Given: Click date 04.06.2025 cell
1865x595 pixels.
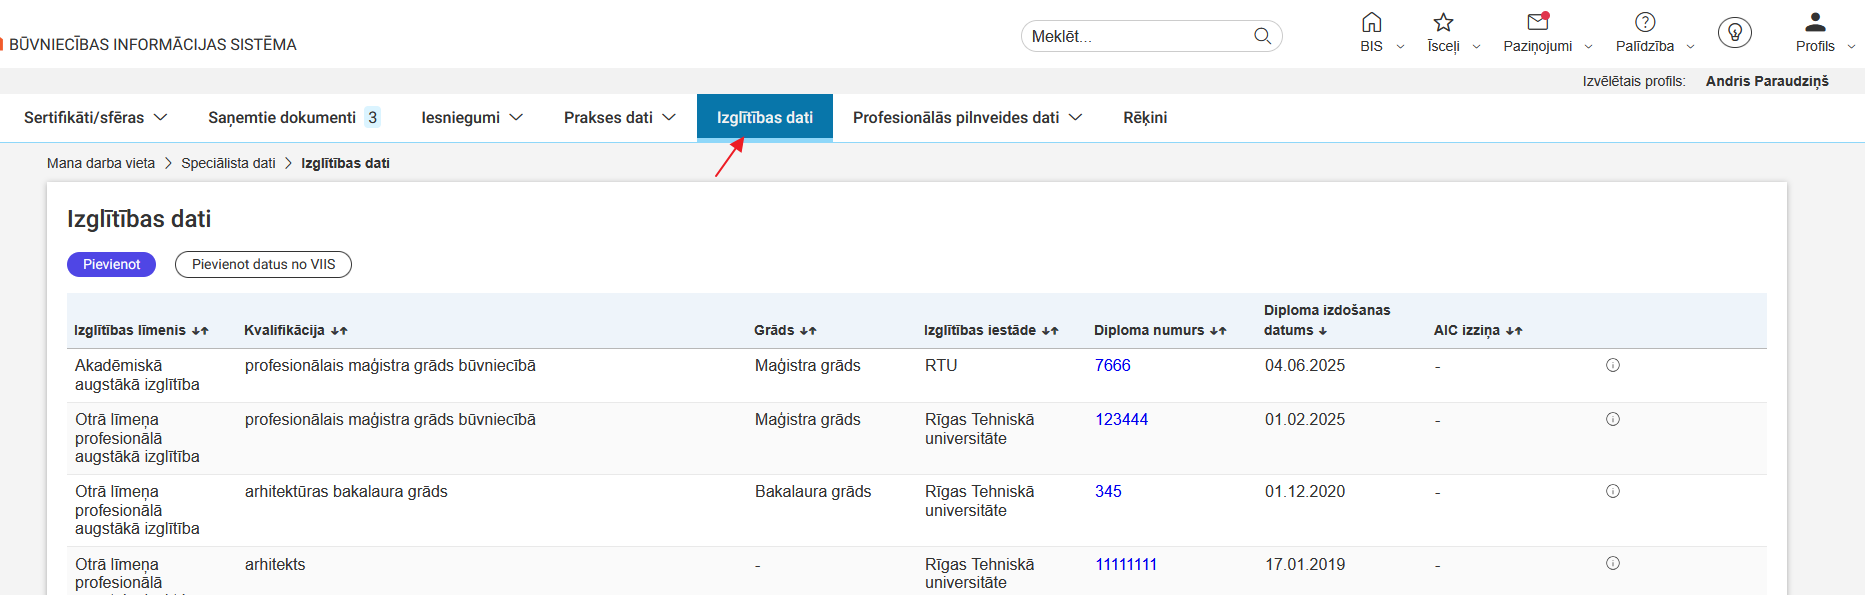Looking at the screenshot, I should coord(1305,366).
